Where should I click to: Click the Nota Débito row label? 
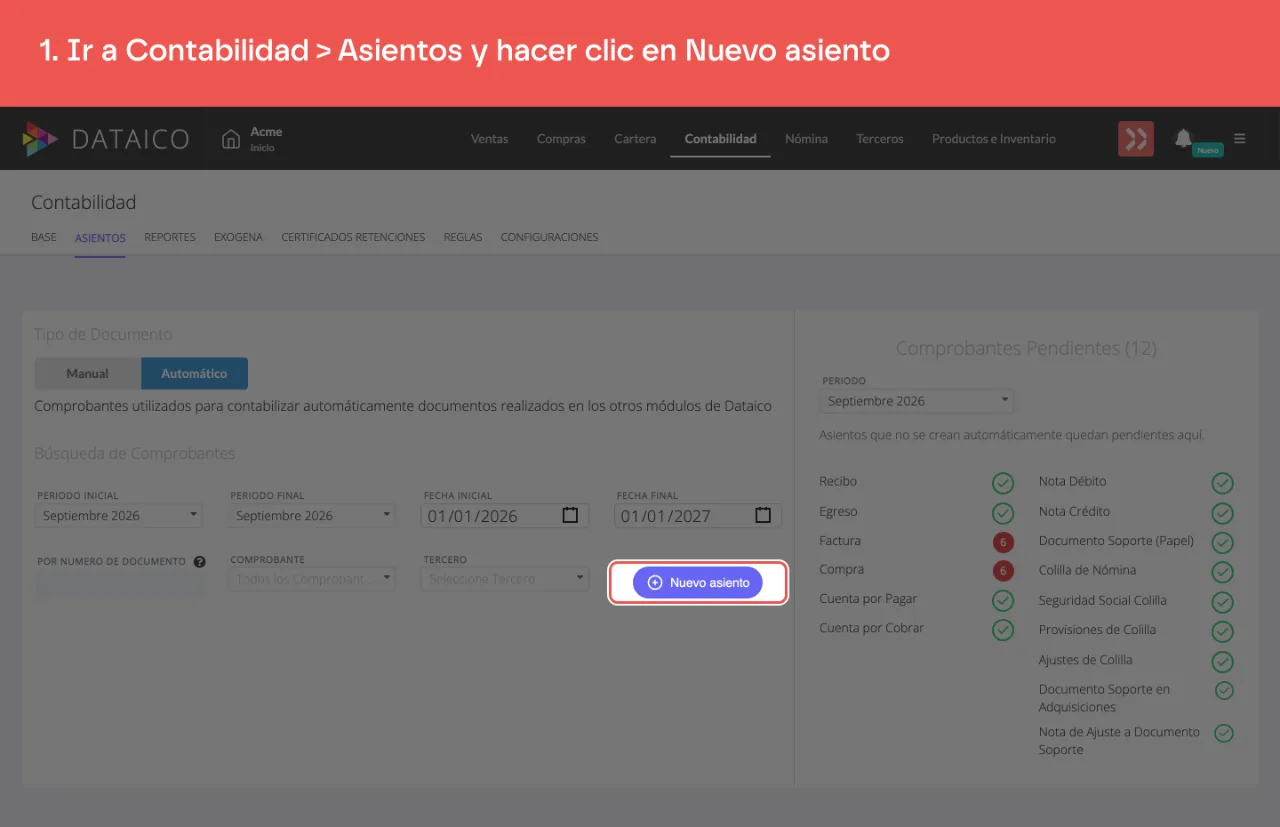tap(1072, 482)
